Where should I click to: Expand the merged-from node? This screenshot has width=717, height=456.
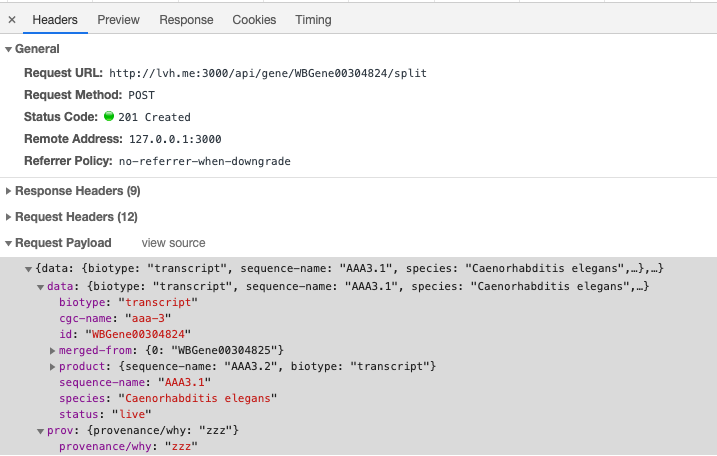[x=53, y=351]
